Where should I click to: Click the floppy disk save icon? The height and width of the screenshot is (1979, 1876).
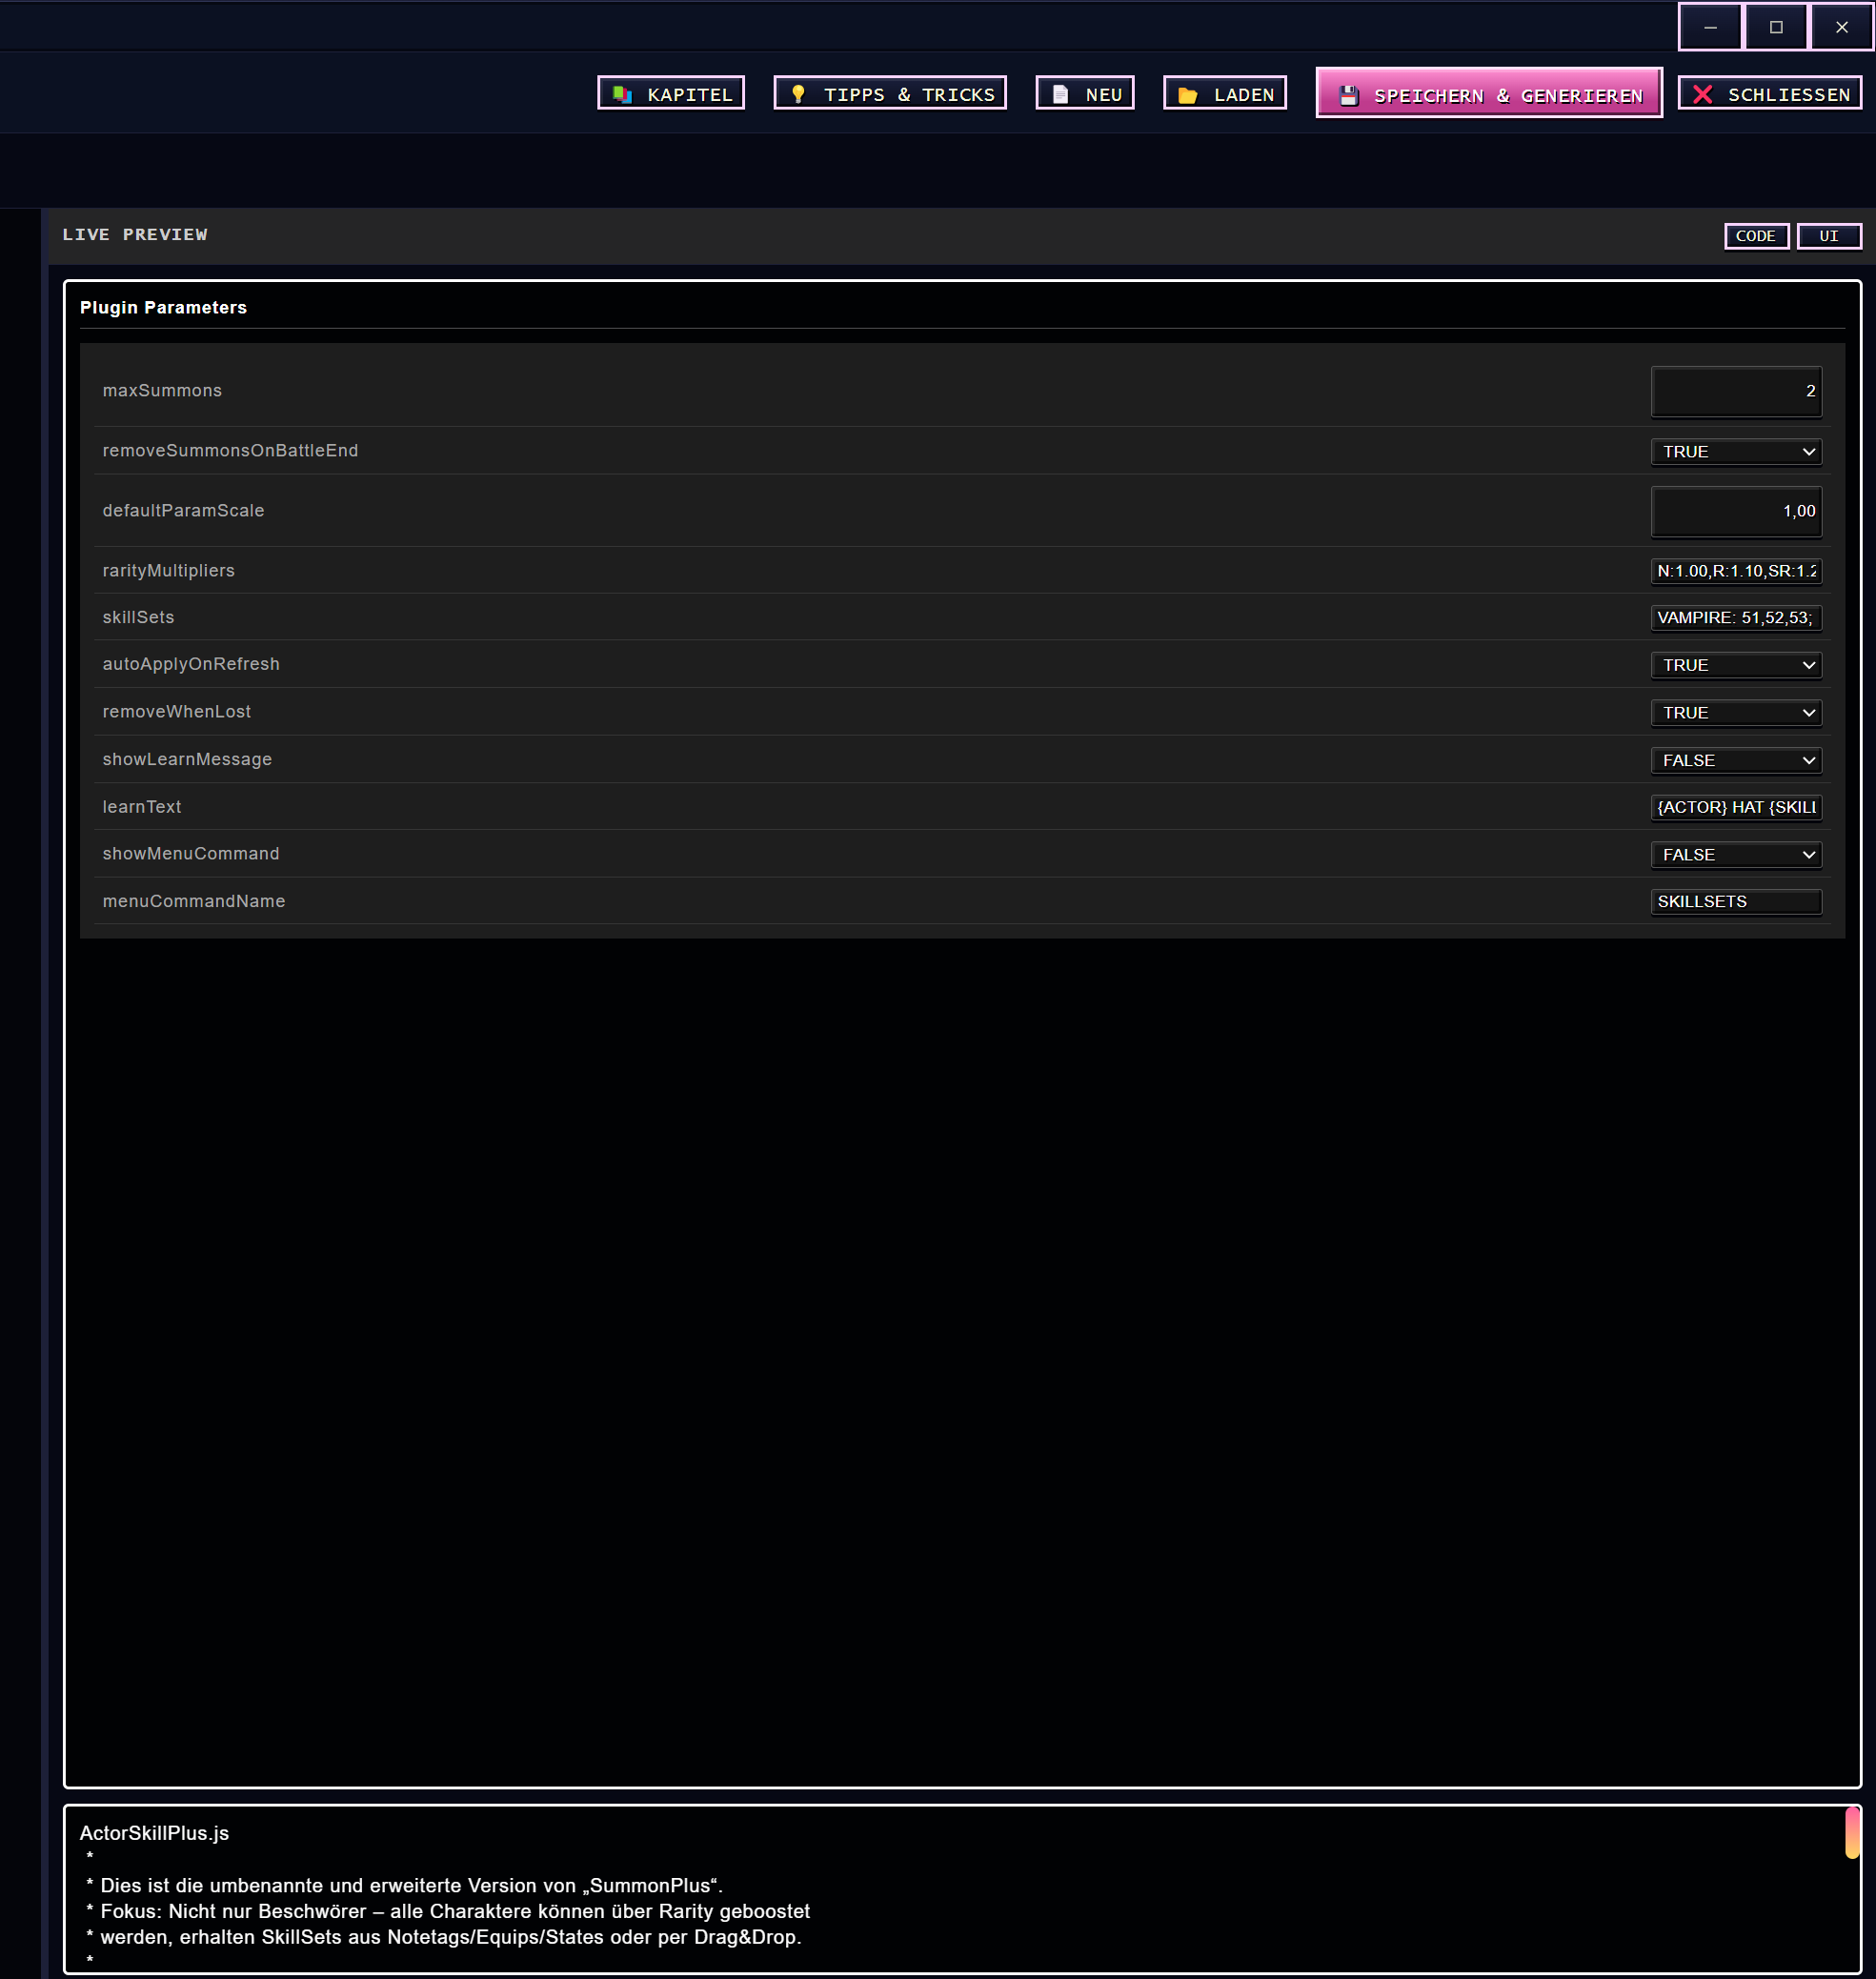[1349, 95]
